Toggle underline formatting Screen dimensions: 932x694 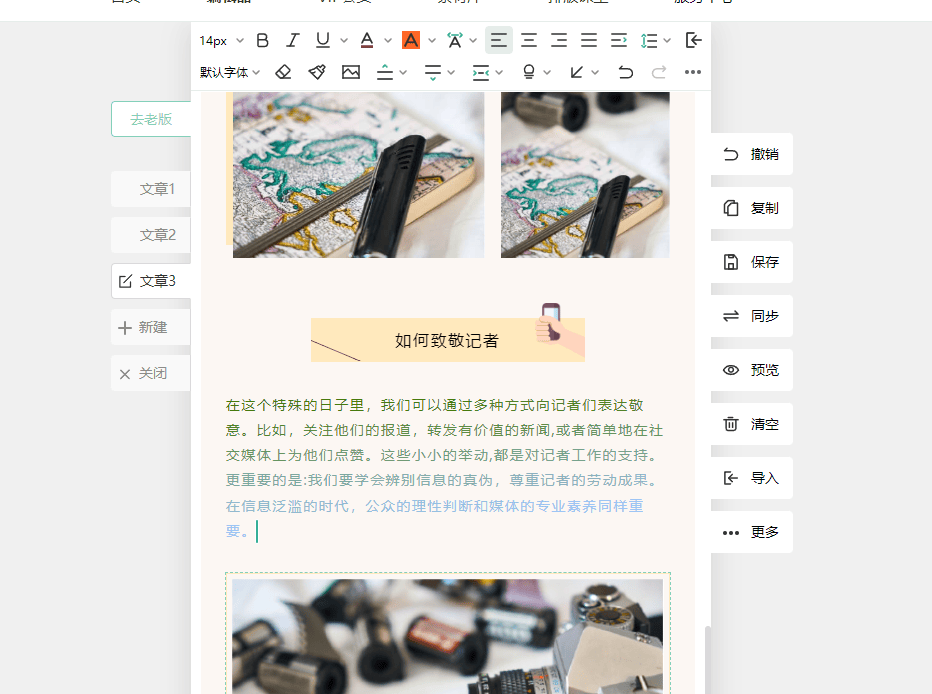coord(322,40)
